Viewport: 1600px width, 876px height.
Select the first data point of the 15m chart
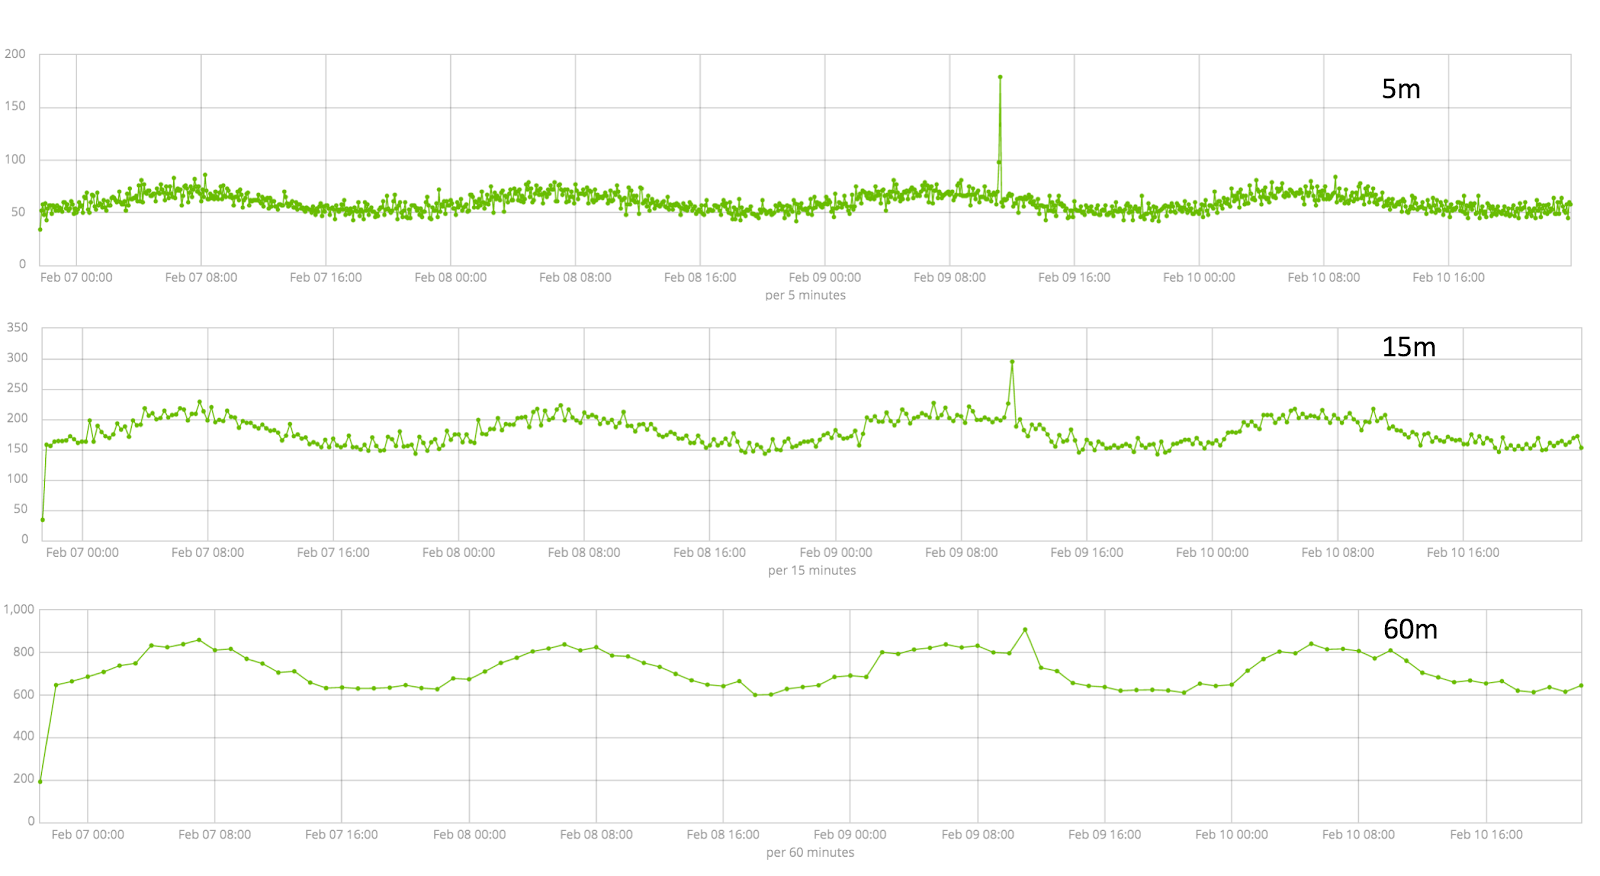(x=42, y=519)
